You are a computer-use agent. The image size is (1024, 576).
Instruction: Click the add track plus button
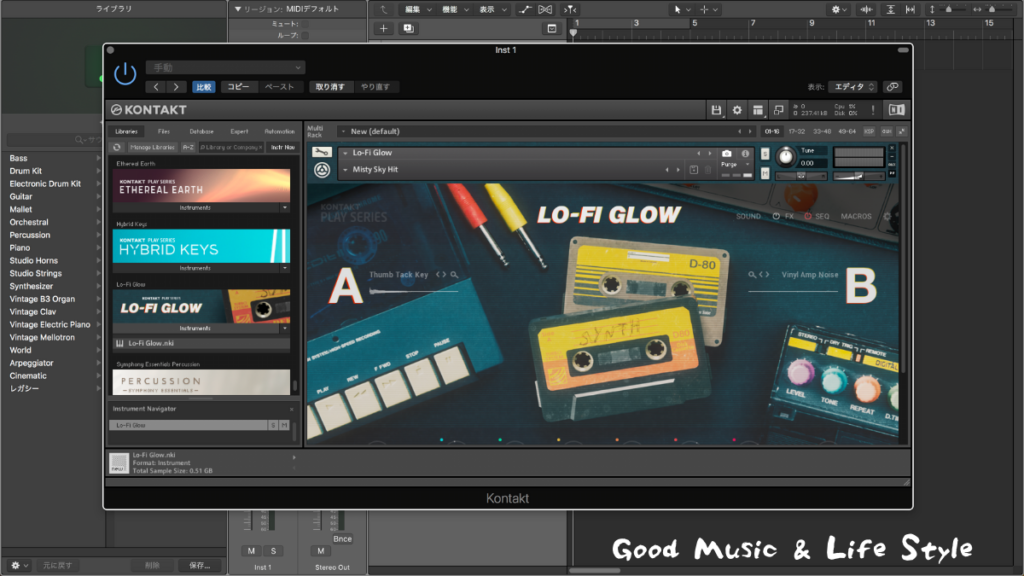click(x=383, y=29)
